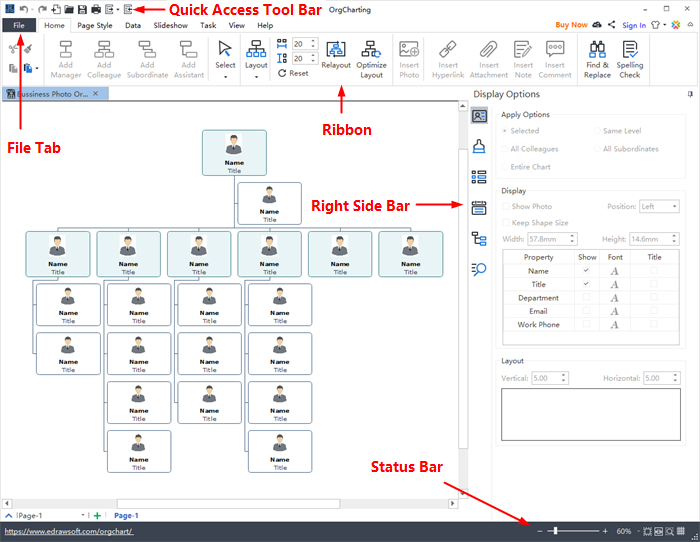Save the document with the floppy disk icon
The height and width of the screenshot is (542, 700).
pos(82,9)
